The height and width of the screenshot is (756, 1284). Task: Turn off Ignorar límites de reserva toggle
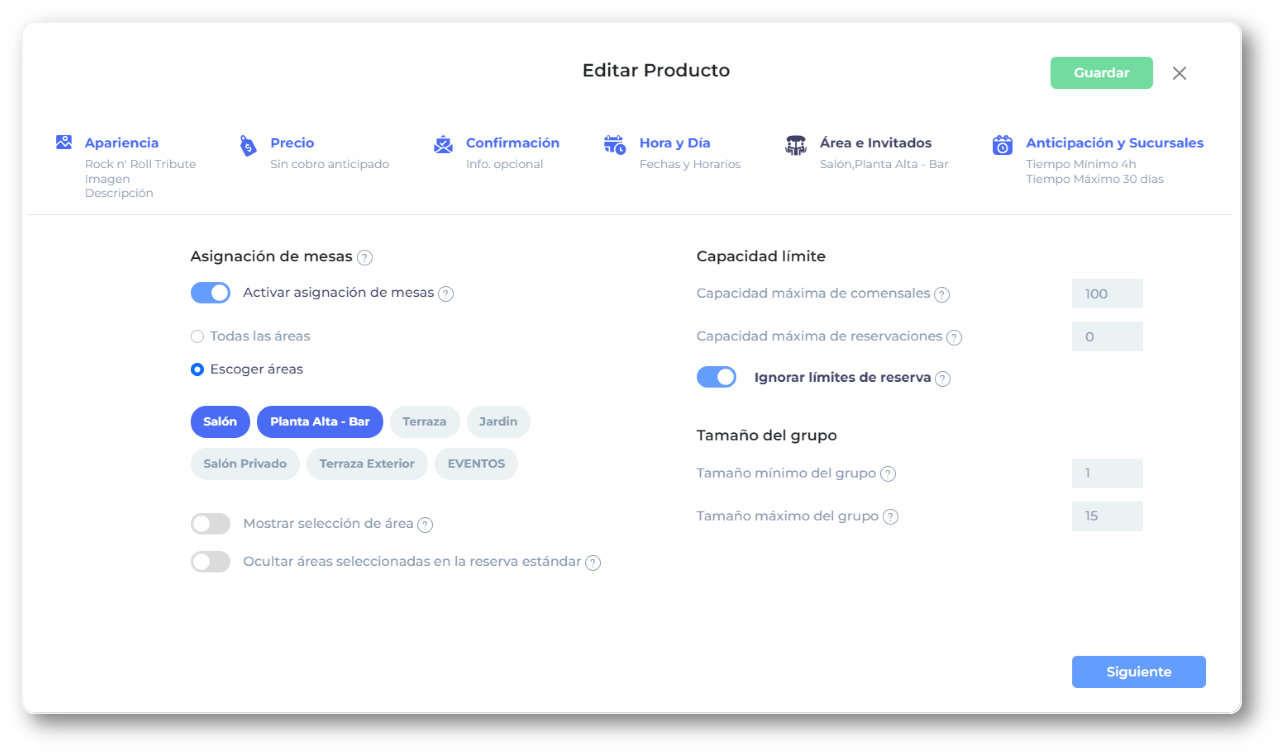click(717, 377)
